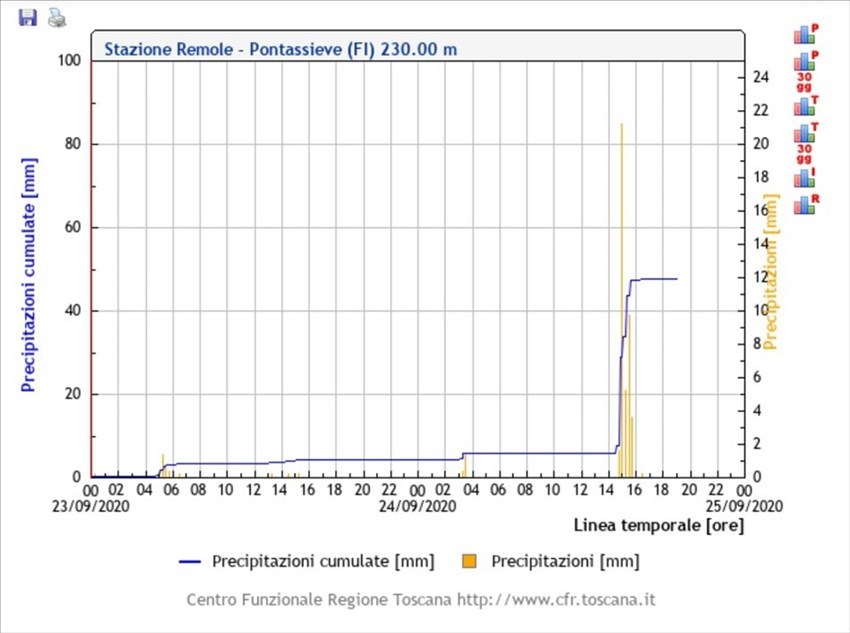Click the 24/09/2020 date label on time axis

tap(418, 506)
